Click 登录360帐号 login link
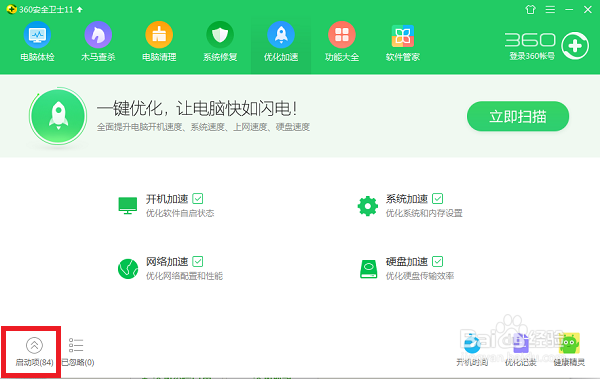This screenshot has width=600, height=379. pos(532,56)
